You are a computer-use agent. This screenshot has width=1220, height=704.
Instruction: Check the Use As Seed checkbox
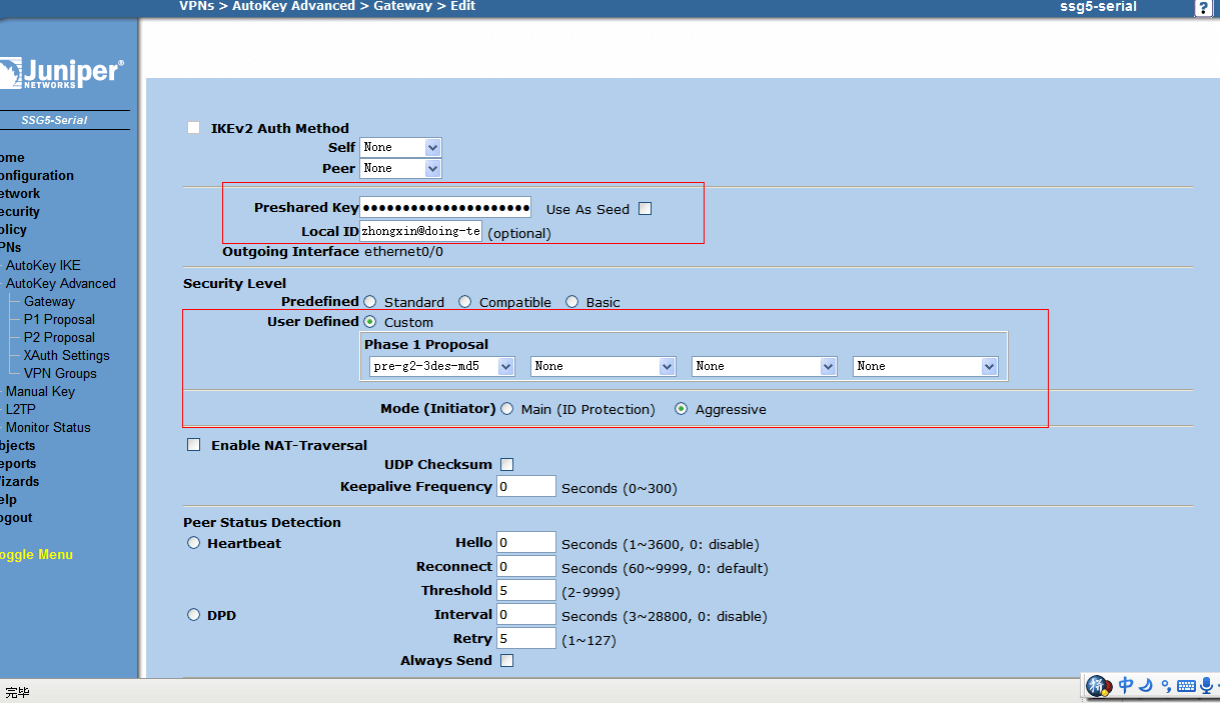pyautogui.click(x=645, y=209)
